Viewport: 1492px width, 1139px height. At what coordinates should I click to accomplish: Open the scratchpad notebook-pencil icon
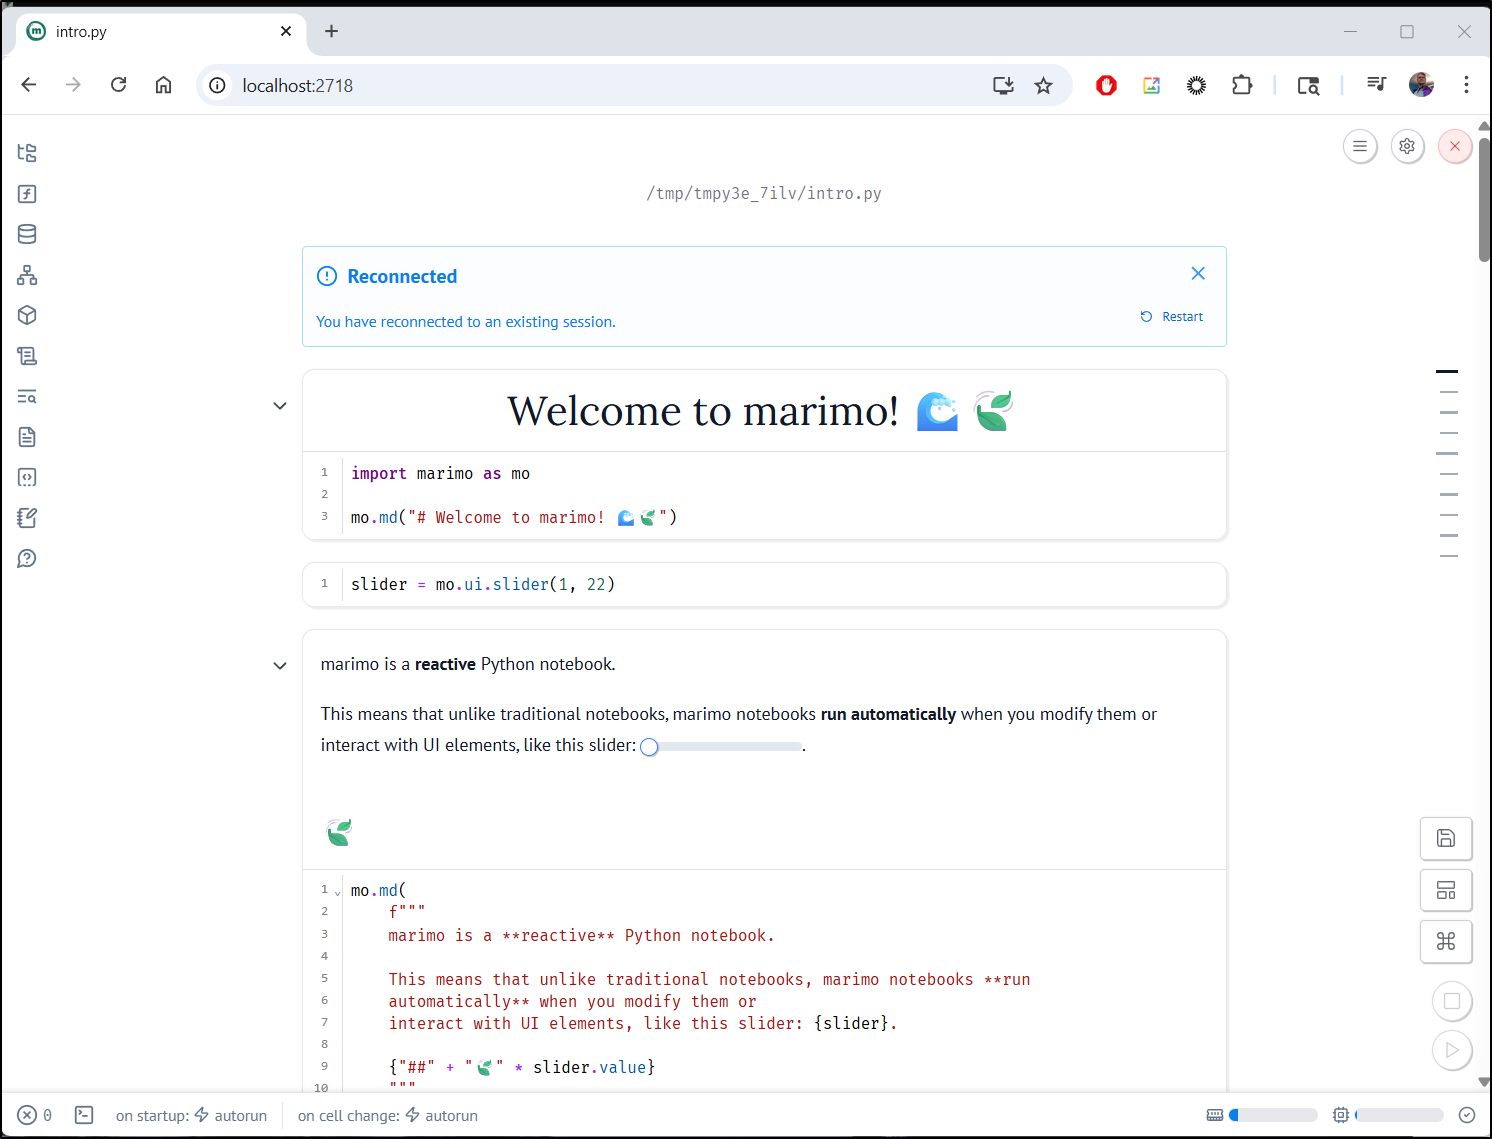[27, 518]
